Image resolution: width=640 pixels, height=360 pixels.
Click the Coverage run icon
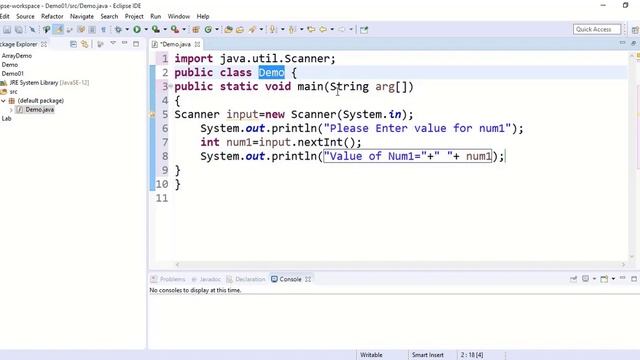pyautogui.click(x=156, y=29)
